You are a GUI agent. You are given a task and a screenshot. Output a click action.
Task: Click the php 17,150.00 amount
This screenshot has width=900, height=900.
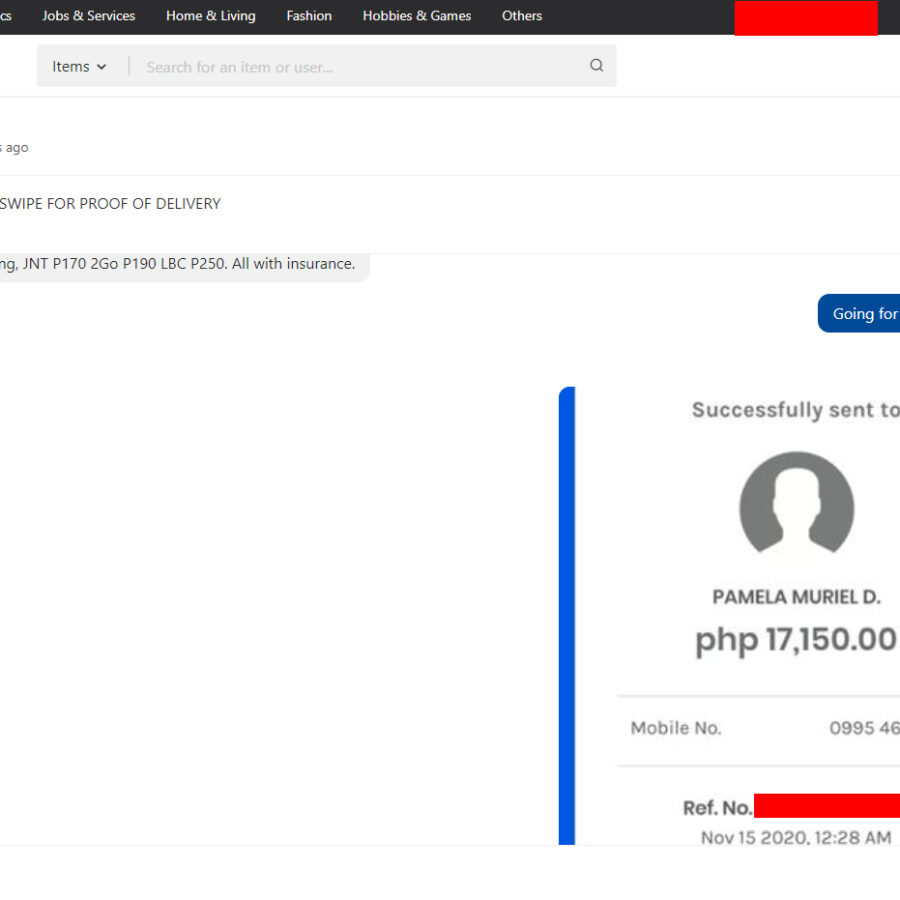(x=796, y=639)
